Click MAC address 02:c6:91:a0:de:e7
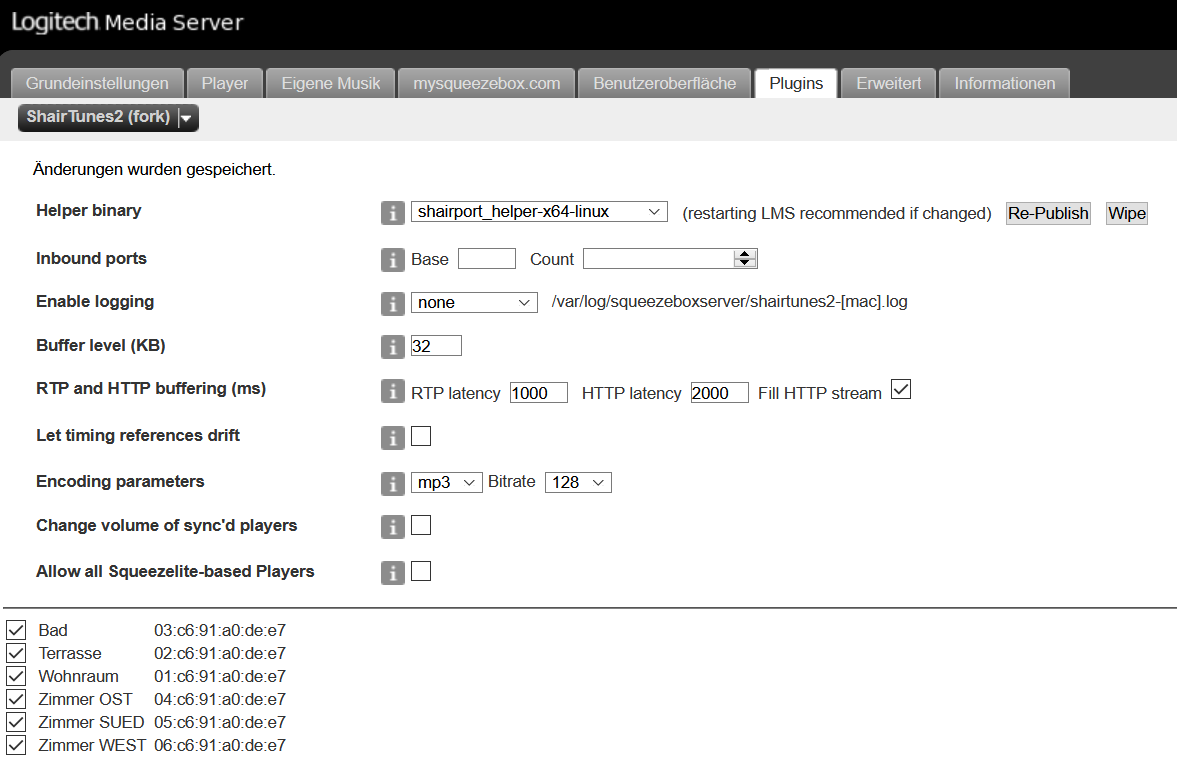 pos(220,653)
